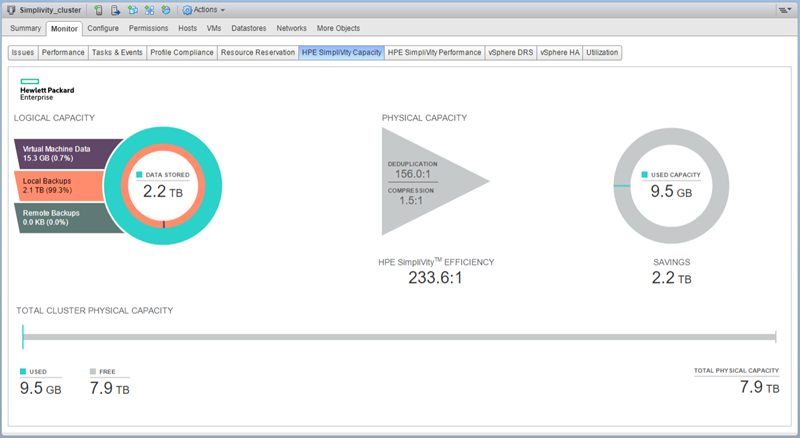Click the Hewlett Packard Enterprise logo

[40, 90]
